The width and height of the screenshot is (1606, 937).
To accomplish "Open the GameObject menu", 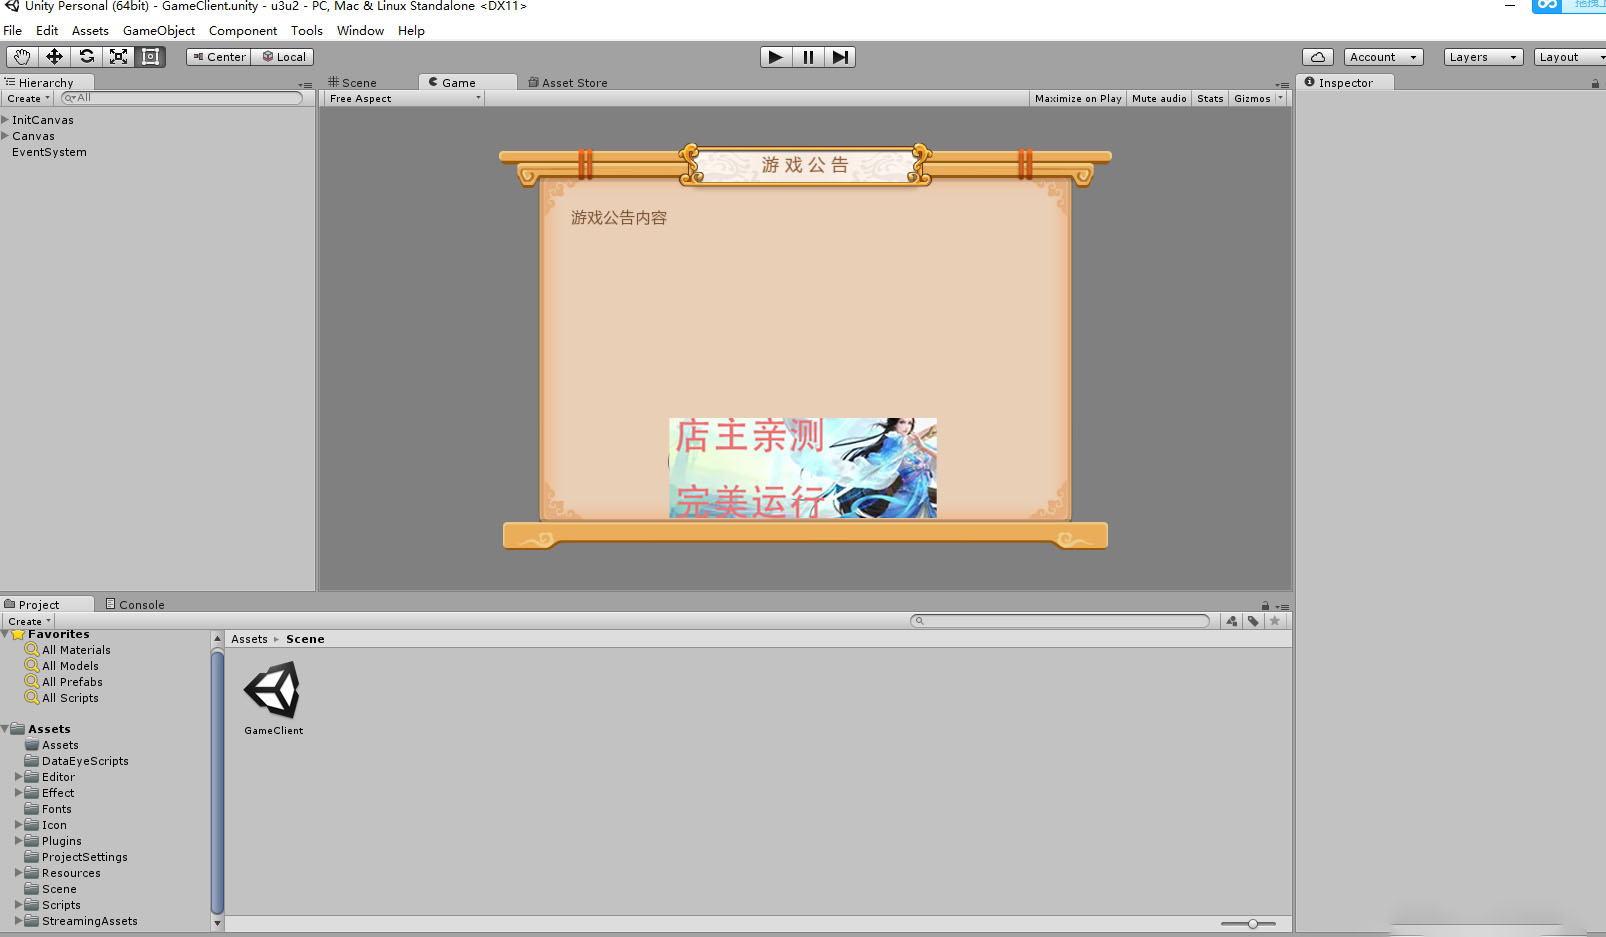I will click(x=159, y=31).
